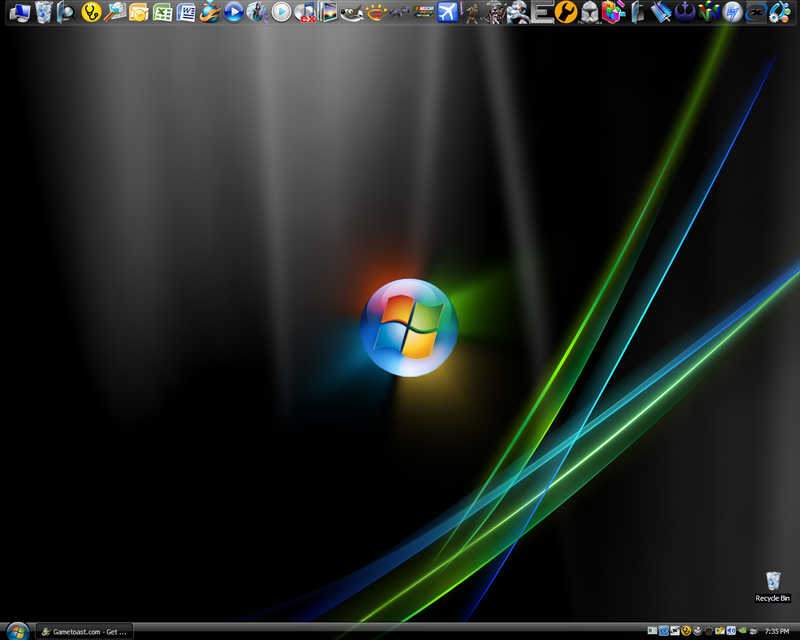Launch the CD icon with red 'ex'
This screenshot has height=640, width=800.
pos(305,12)
